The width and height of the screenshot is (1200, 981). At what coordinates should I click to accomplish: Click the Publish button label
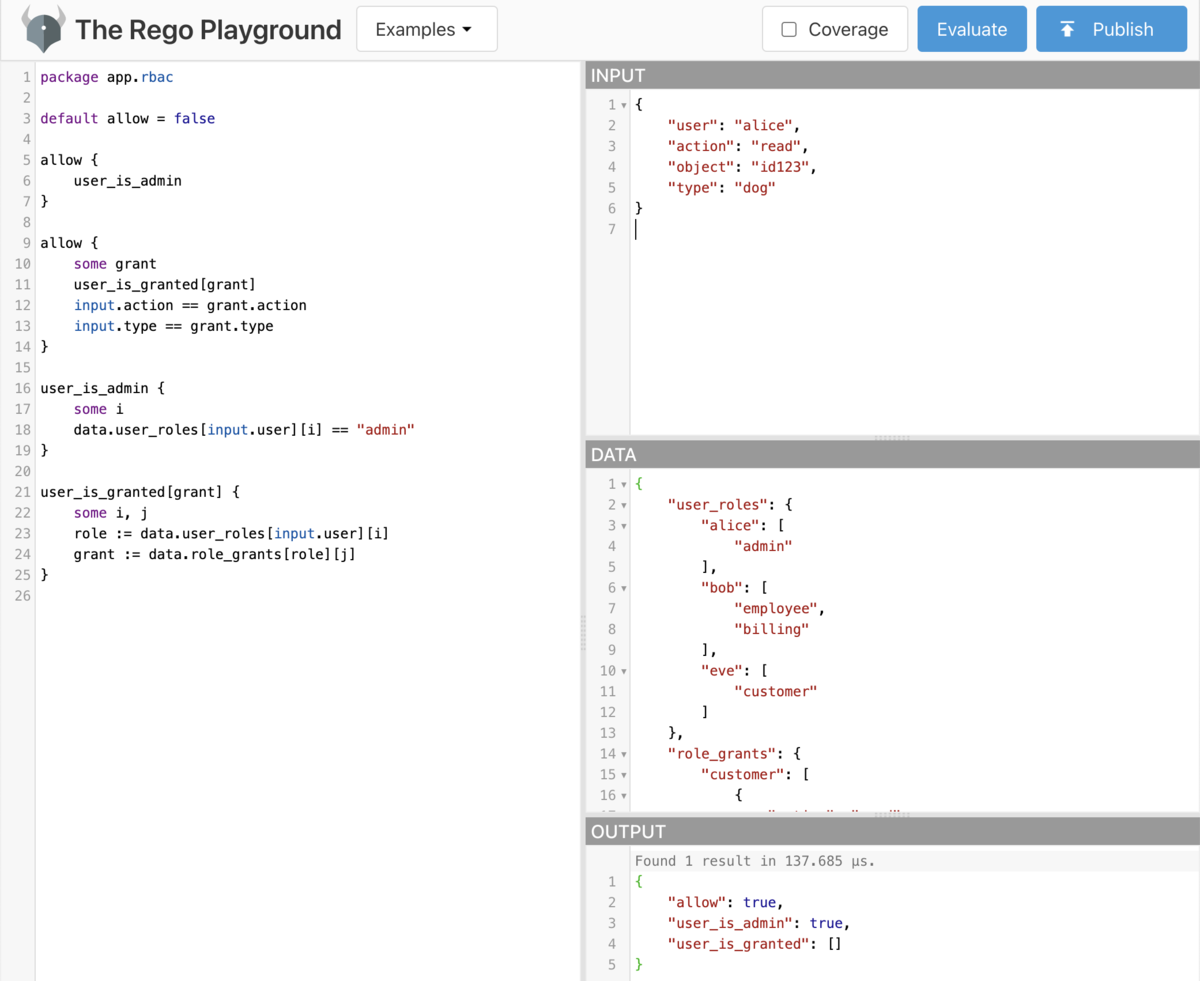[x=1123, y=30]
